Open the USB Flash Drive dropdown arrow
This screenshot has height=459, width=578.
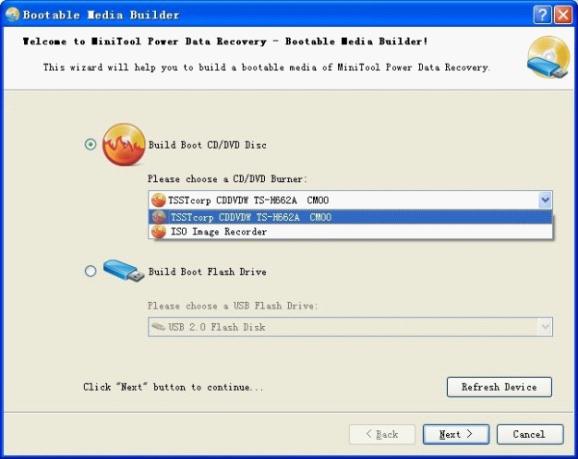(x=545, y=327)
